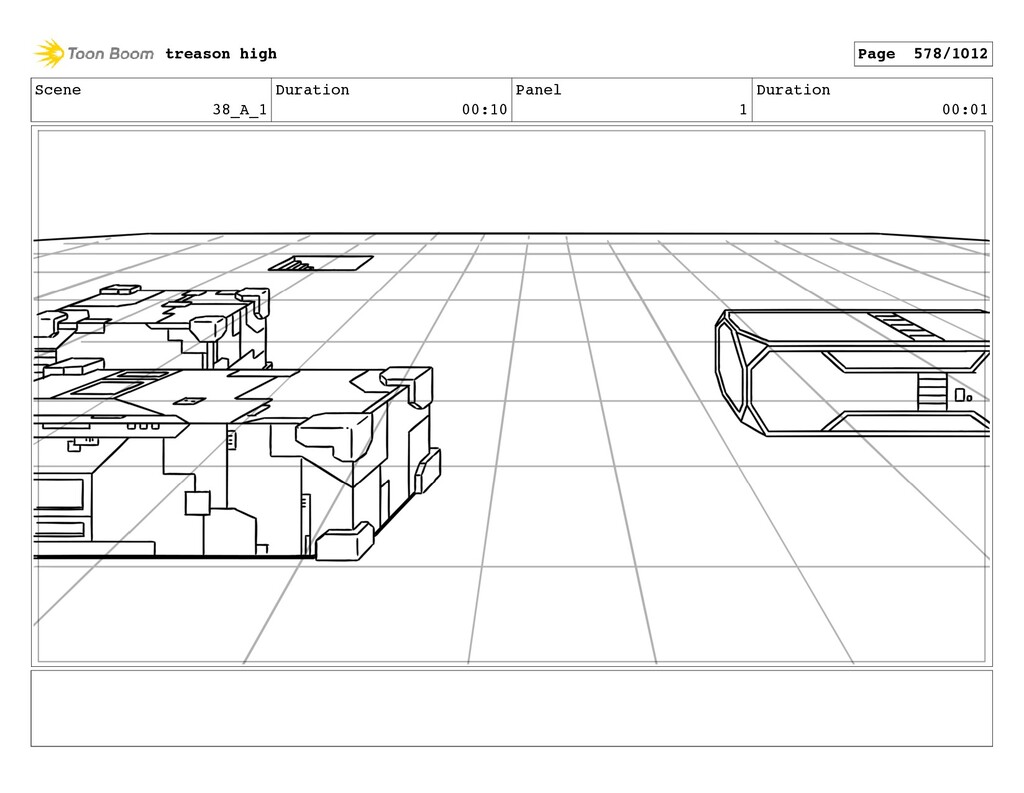
Task: Click the Page 578/1012 box
Action: click(923, 54)
